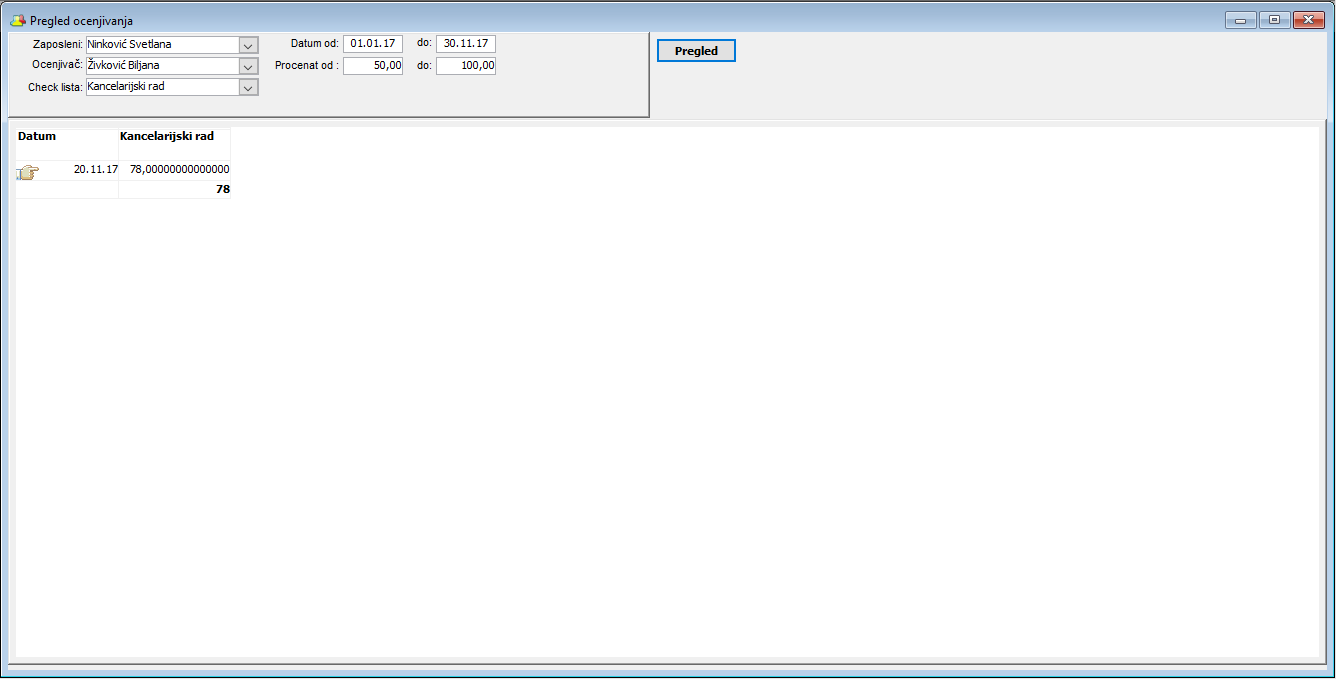Click the Datum od field showing 01.01.17

[x=372, y=44]
